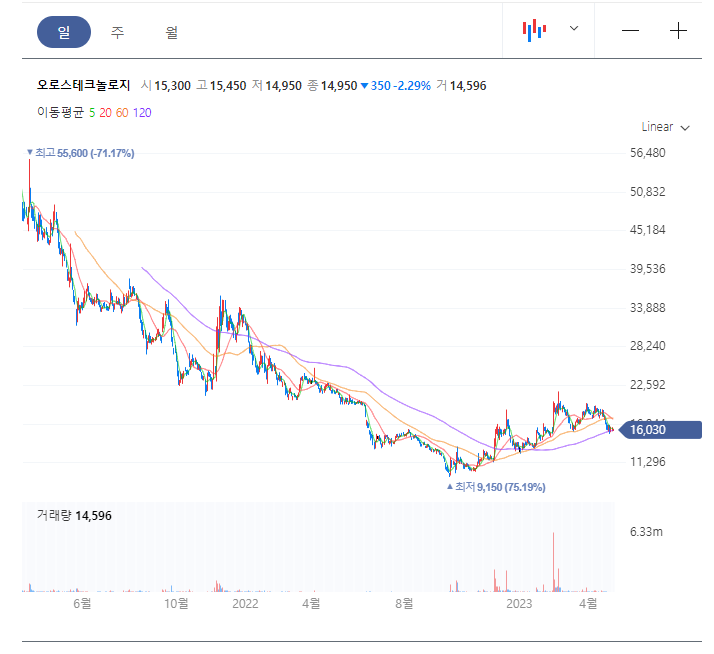Click the 20-day moving average label

[105, 112]
